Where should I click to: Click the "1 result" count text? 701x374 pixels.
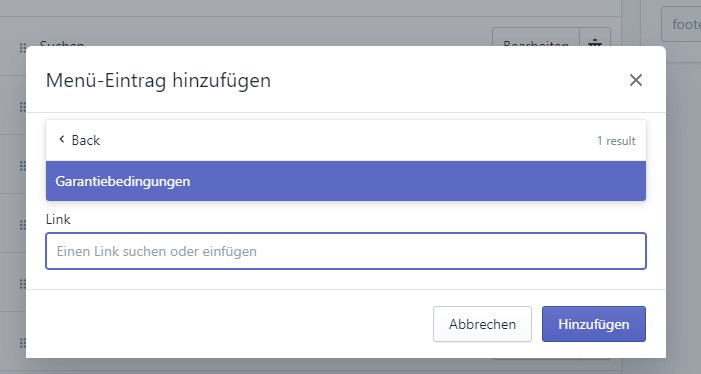pyautogui.click(x=616, y=141)
